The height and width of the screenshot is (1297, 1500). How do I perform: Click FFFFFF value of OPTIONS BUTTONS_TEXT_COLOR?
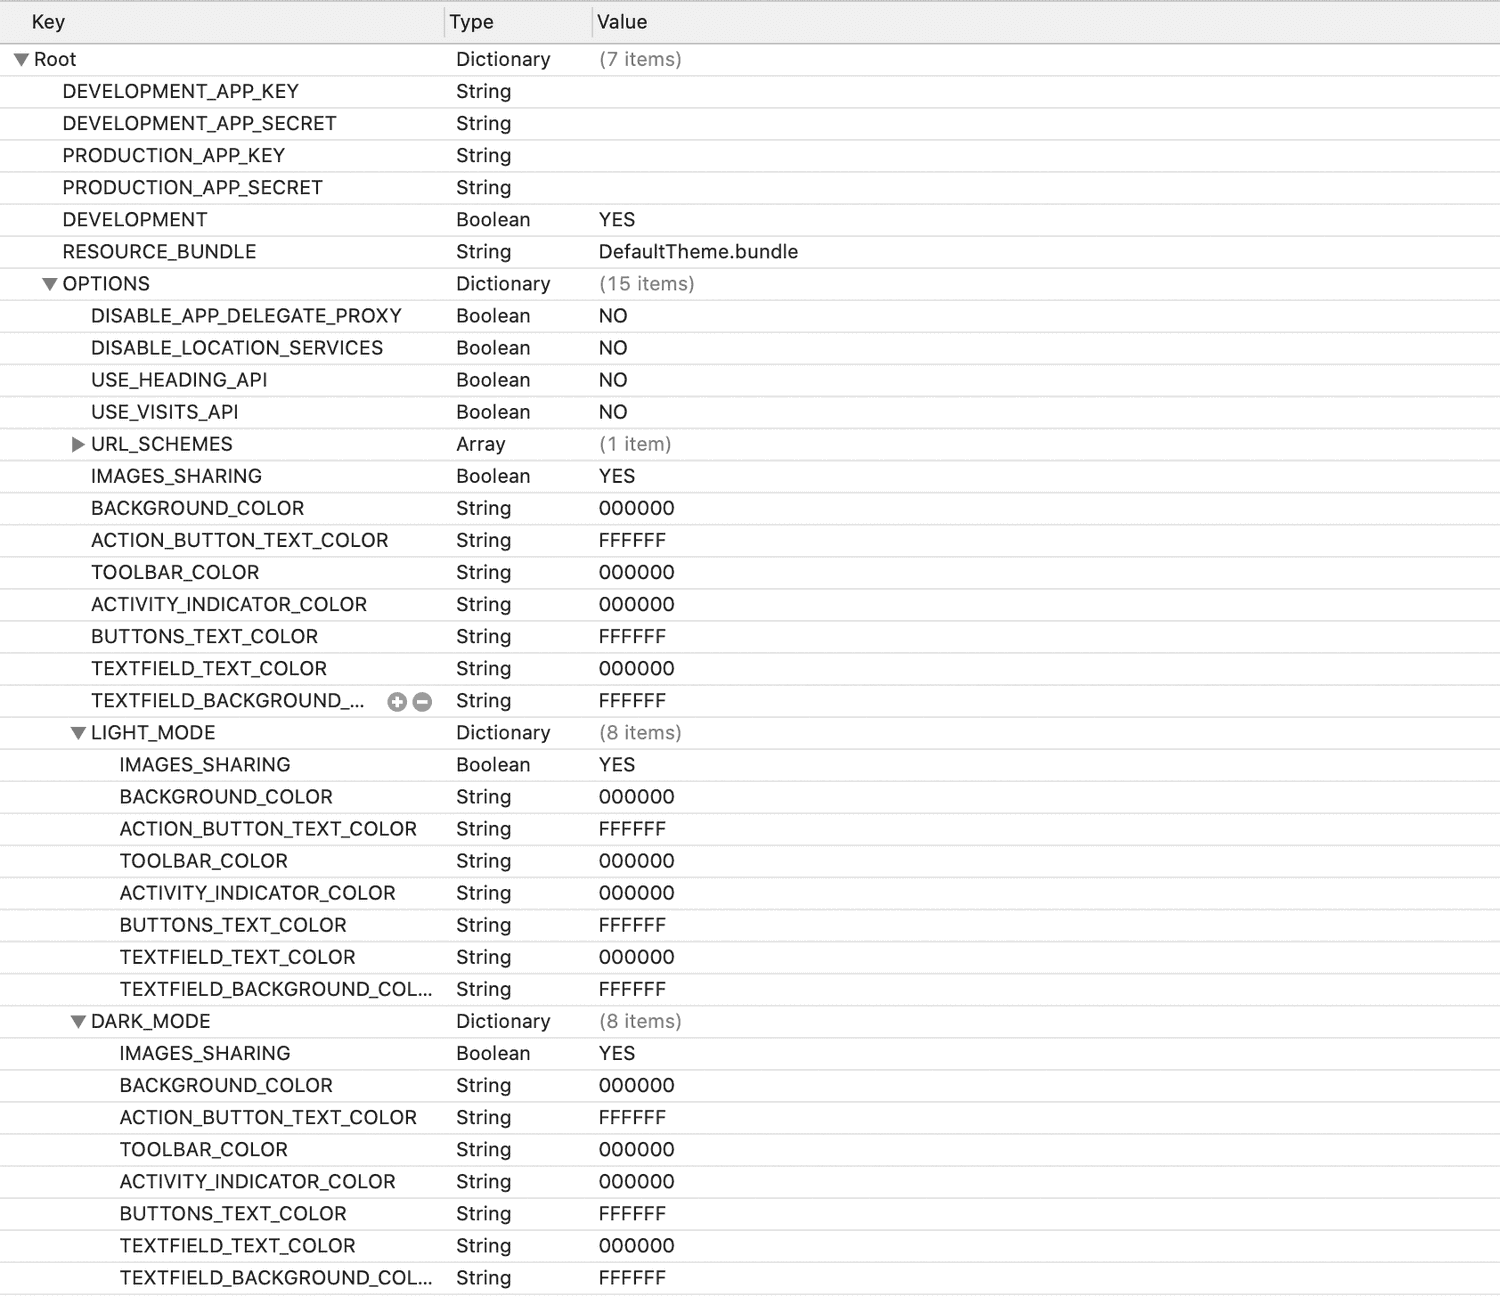[632, 637]
